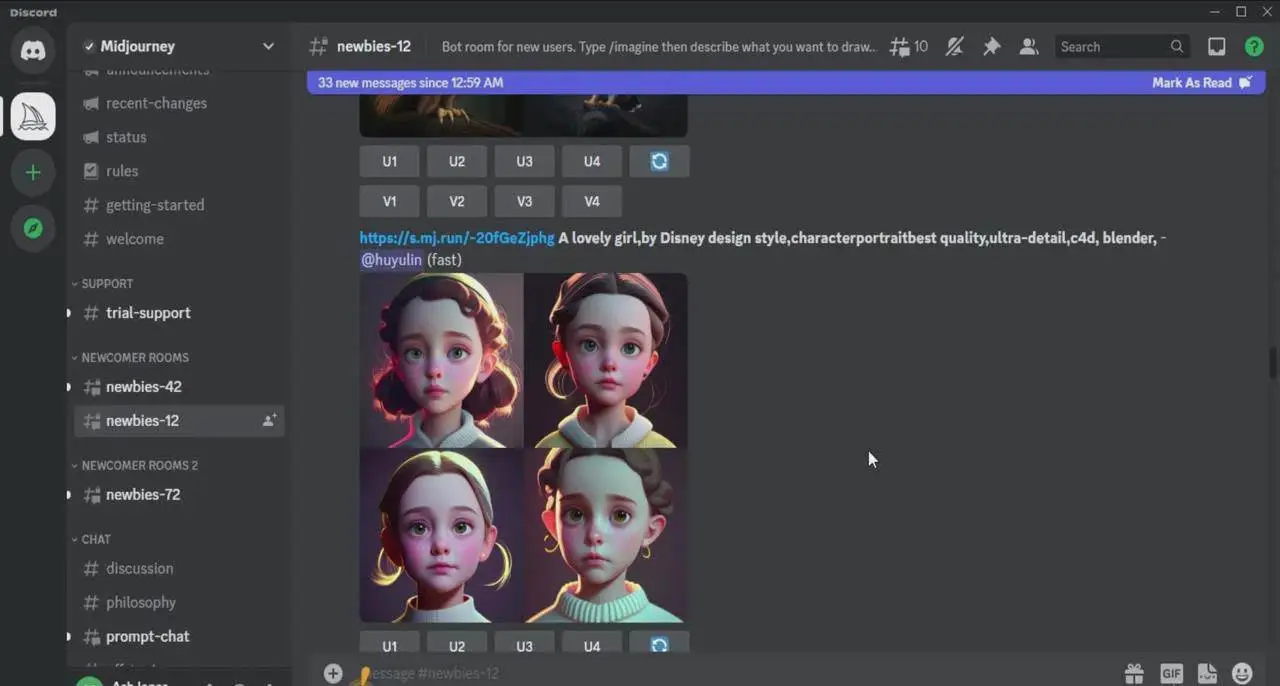
Task: Click the top-left girl portrait thumbnail
Action: pyautogui.click(x=441, y=360)
